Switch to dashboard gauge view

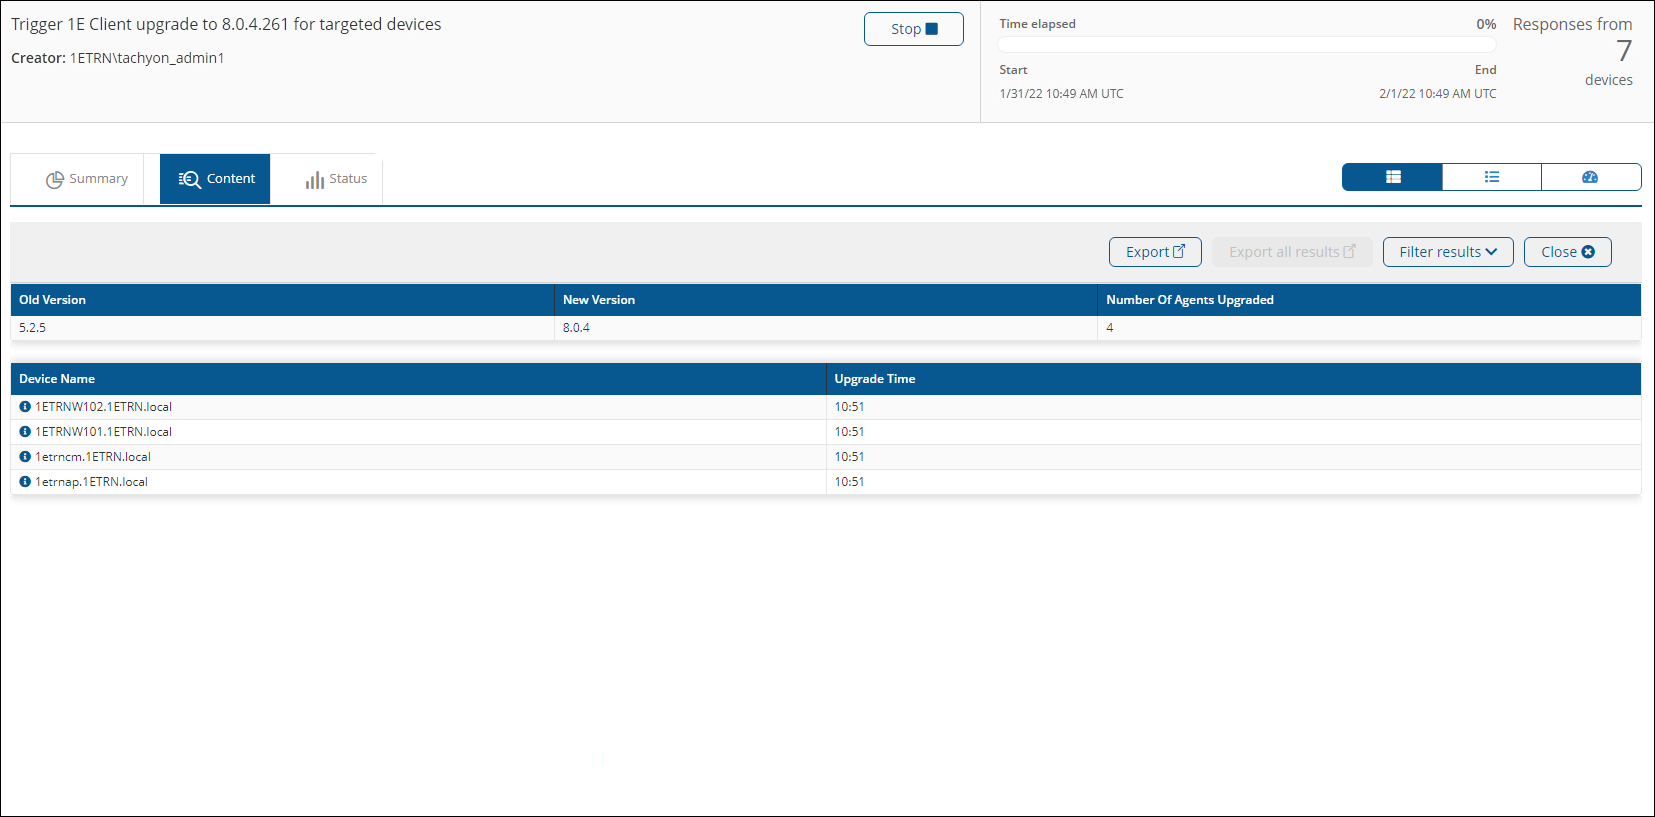coord(1590,177)
